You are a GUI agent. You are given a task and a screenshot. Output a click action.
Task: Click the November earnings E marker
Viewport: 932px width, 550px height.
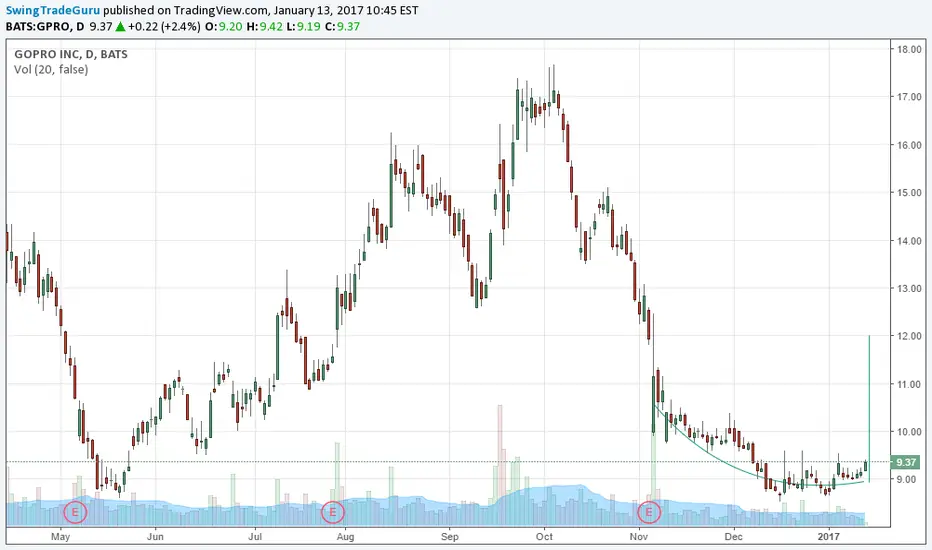649,511
